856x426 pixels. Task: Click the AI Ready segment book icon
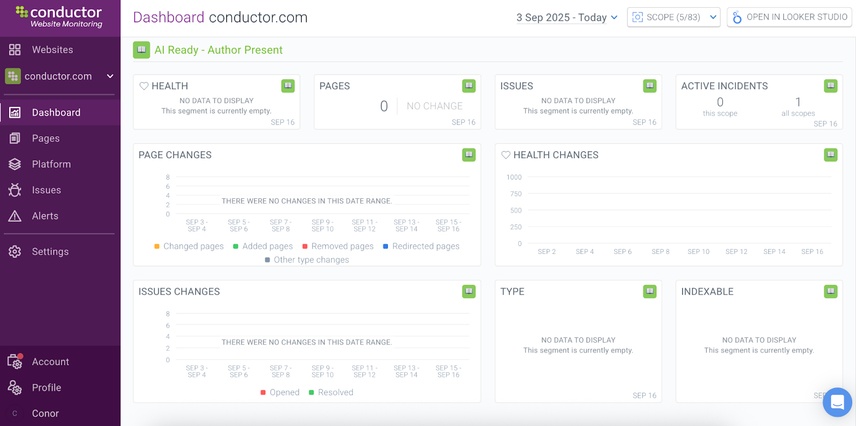[141, 50]
